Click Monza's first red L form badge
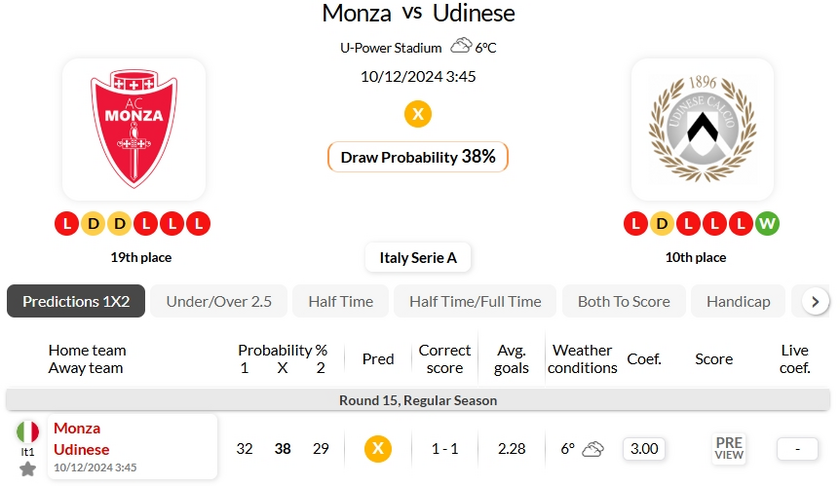Screen dimensions: 840x486 coord(67,223)
